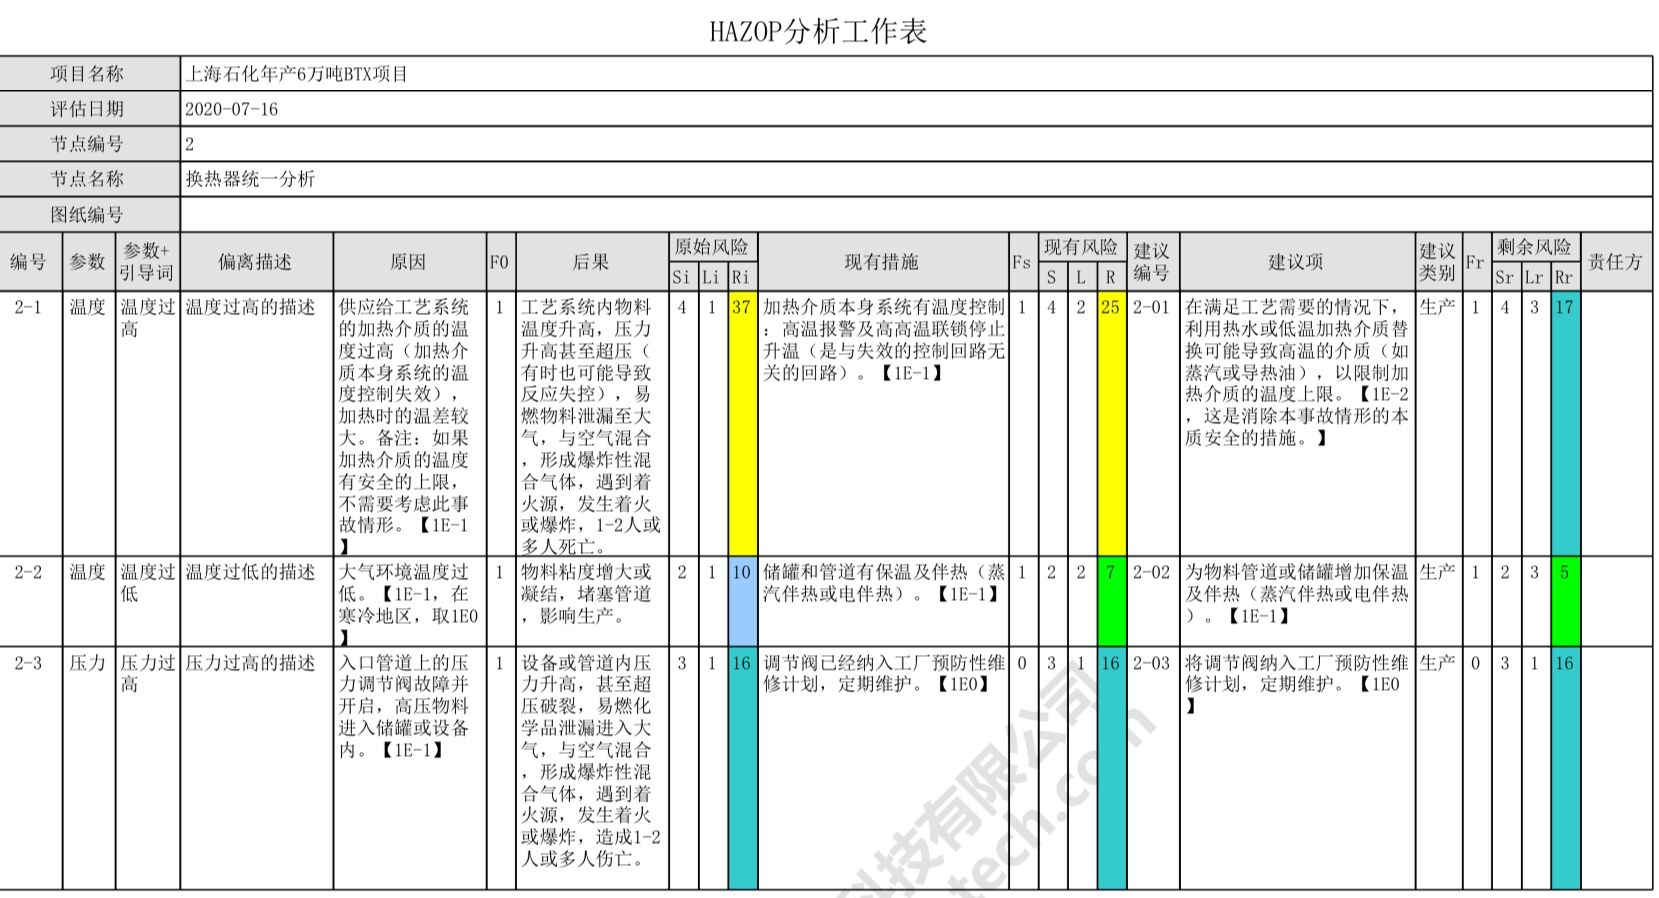Screen dimensions: 1659x898
Task: Click suggestion number 2-03
Action: click(1153, 768)
